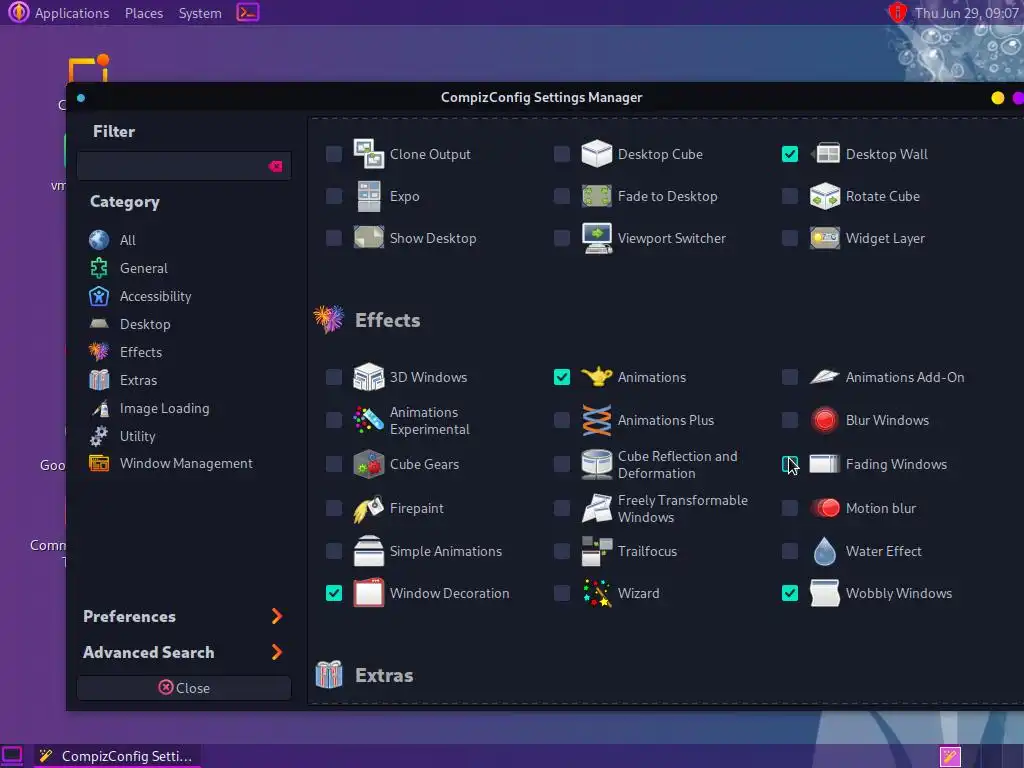
Task: Open the Cube Gears plugin icon
Action: 368,464
